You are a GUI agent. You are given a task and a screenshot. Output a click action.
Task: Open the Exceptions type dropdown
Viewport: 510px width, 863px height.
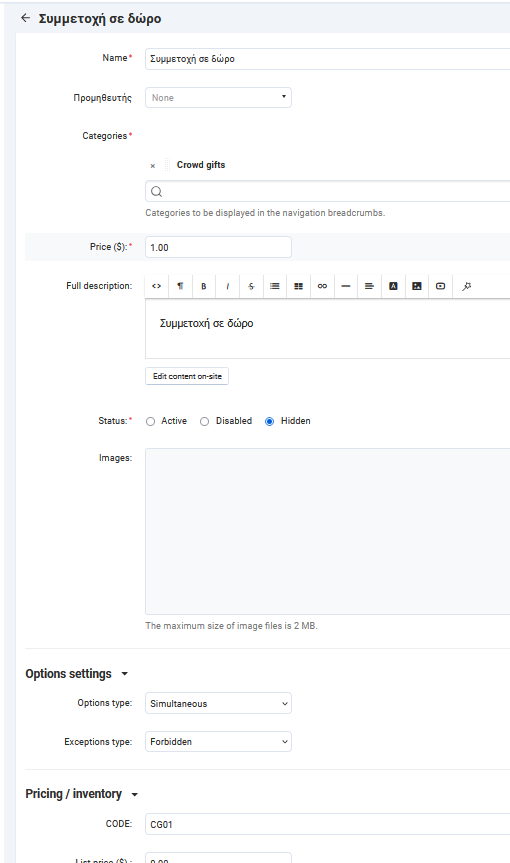pyautogui.click(x=218, y=741)
